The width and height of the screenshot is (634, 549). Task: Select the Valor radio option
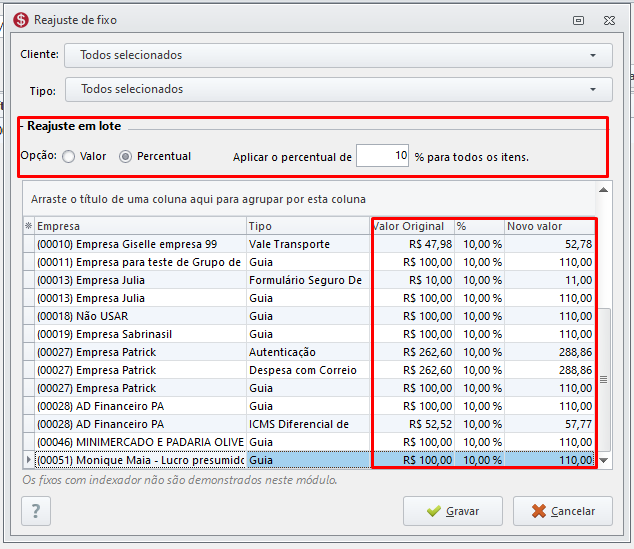pos(69,156)
